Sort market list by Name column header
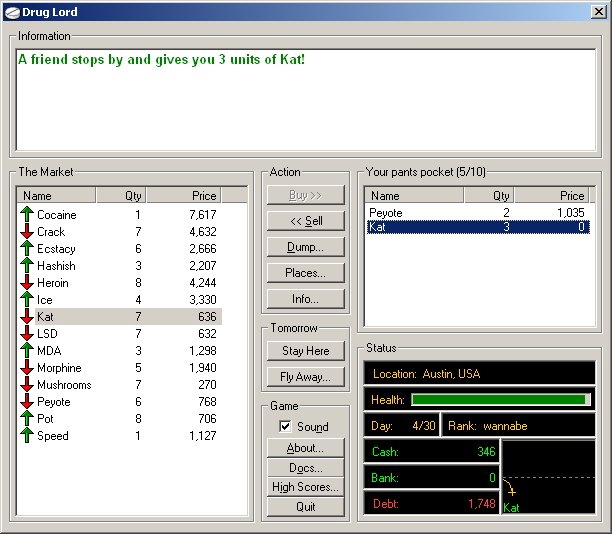The height and width of the screenshot is (534, 612). tap(57, 196)
